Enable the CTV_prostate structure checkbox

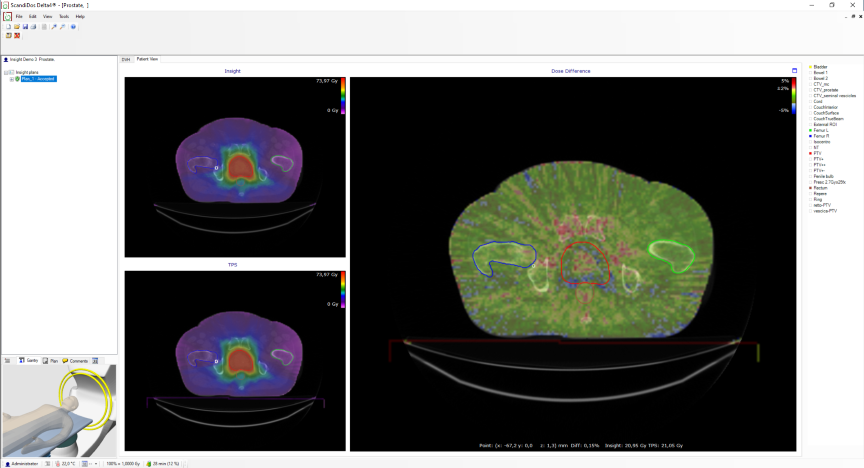[x=810, y=90]
